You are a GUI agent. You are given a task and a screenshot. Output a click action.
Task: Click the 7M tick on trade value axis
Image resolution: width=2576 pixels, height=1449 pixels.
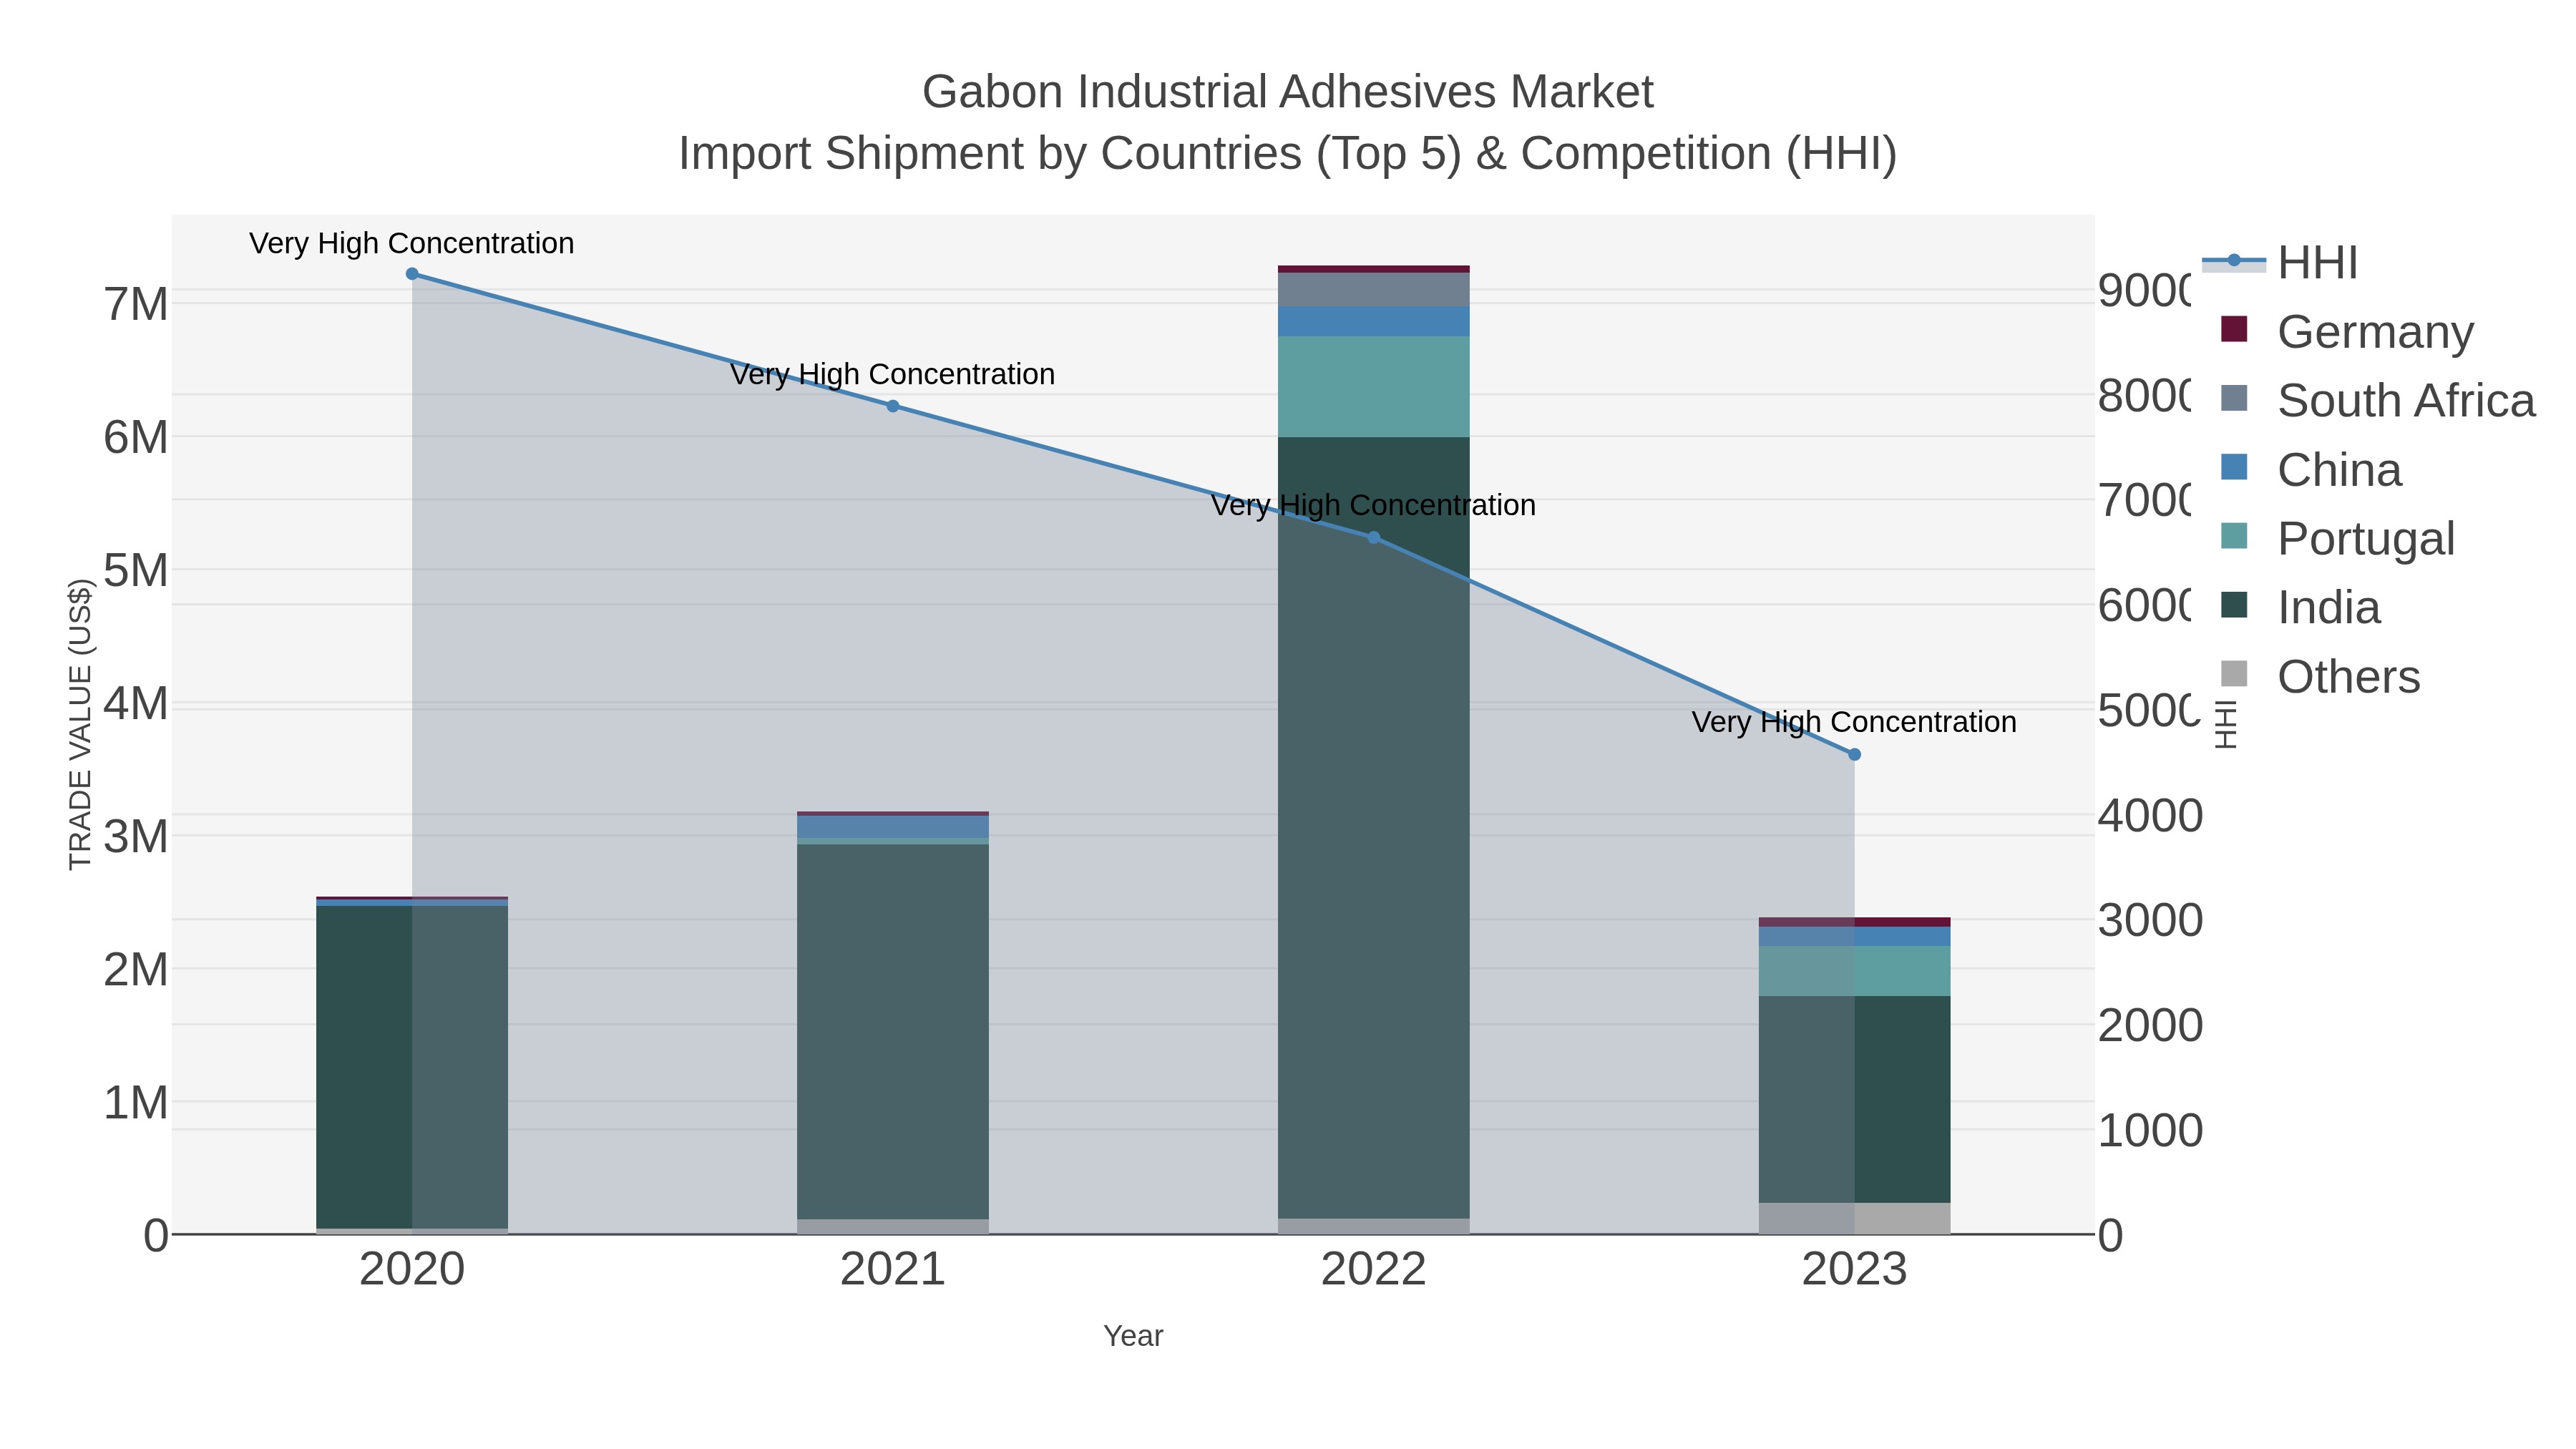point(136,304)
